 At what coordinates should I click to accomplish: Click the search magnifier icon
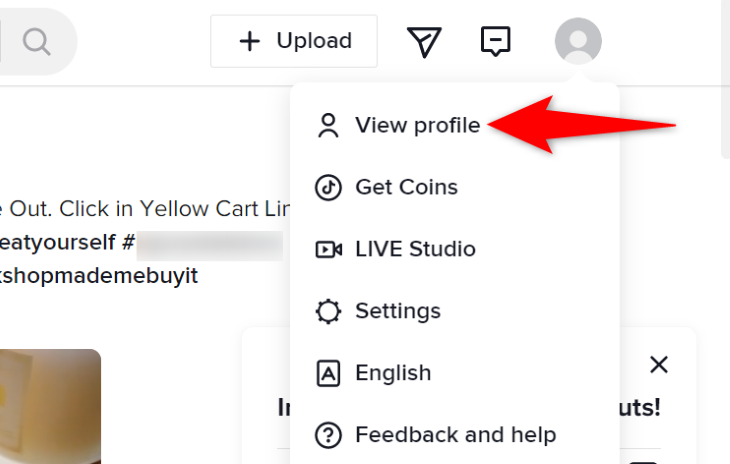[37, 41]
